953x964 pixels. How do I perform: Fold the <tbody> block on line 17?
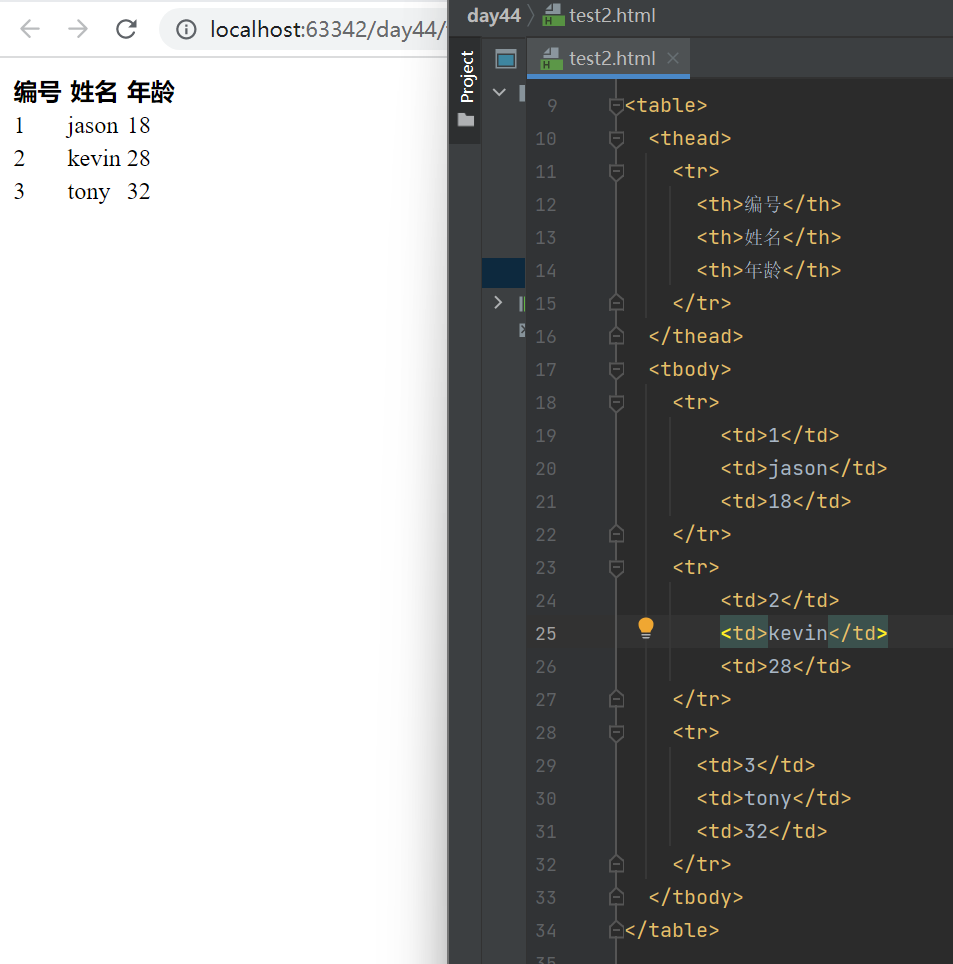click(x=616, y=369)
